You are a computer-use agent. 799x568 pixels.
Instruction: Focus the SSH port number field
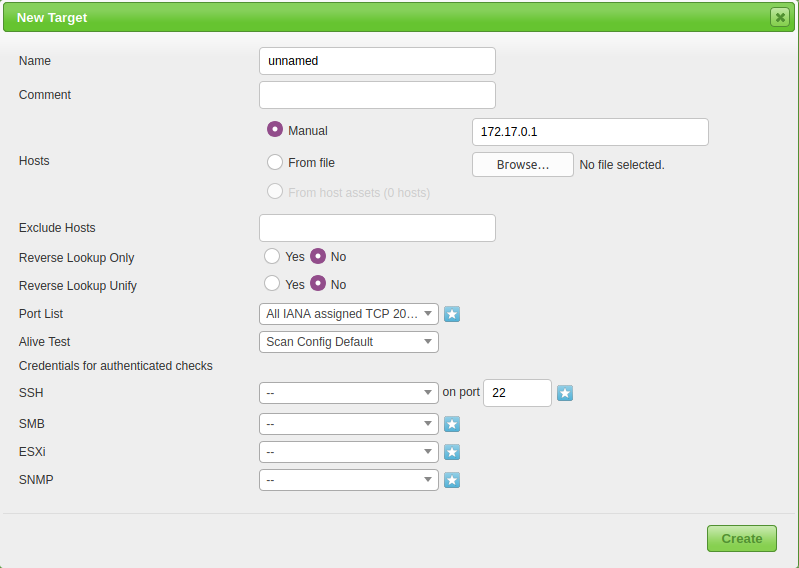click(x=516, y=393)
